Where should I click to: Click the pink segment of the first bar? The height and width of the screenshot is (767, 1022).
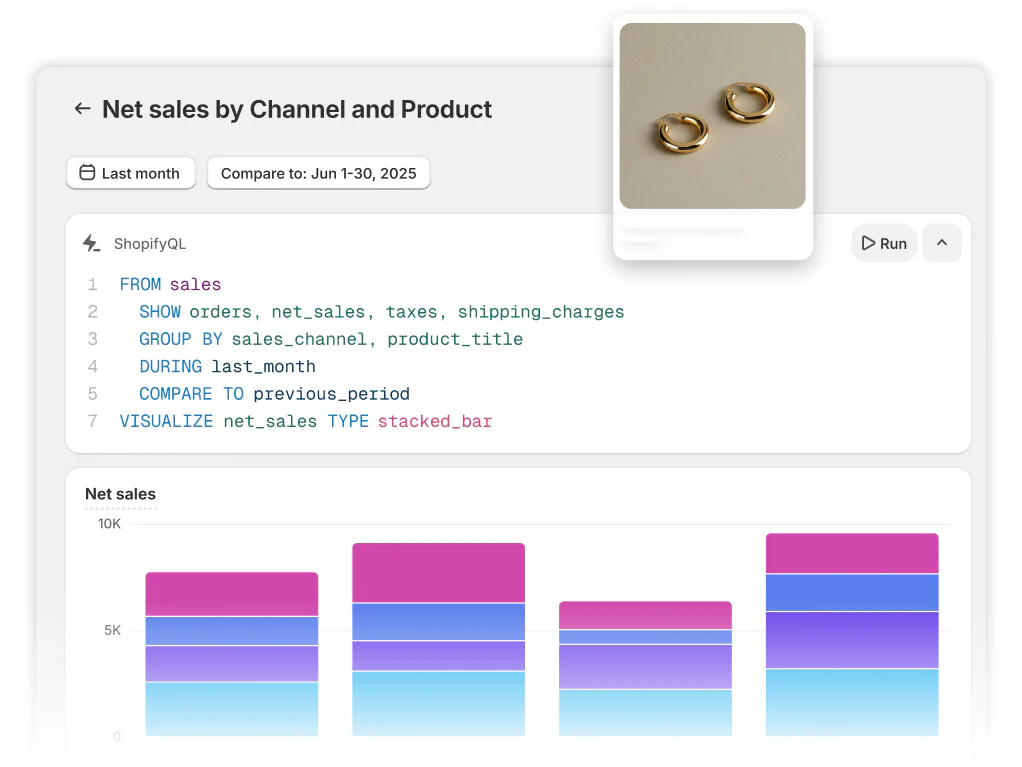click(231, 592)
